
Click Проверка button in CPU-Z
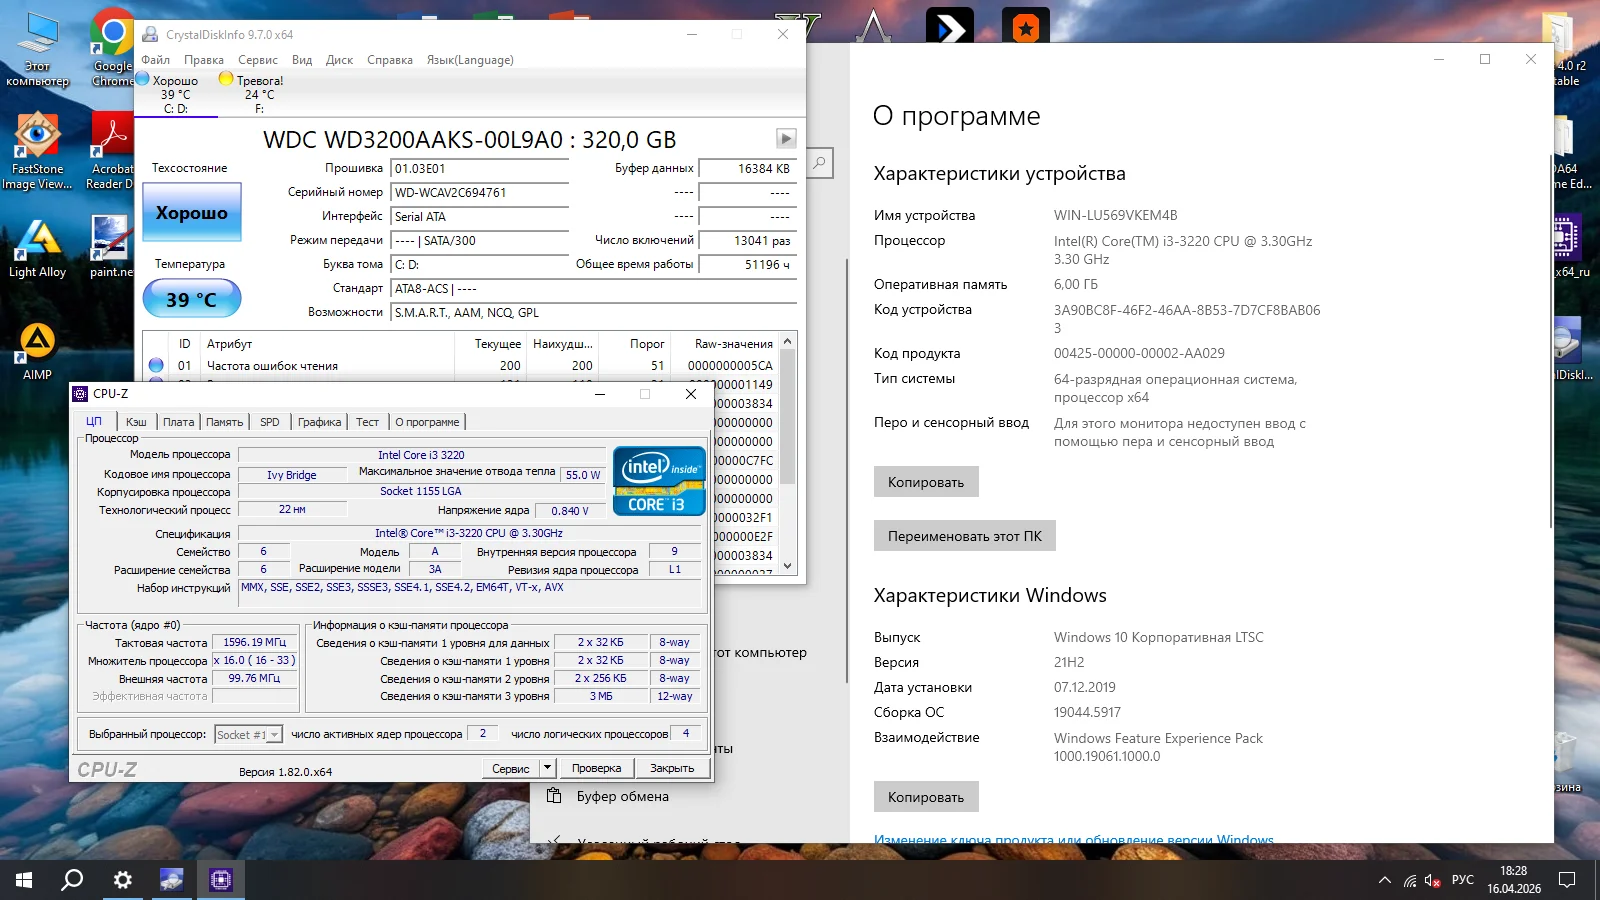pyautogui.click(x=596, y=768)
